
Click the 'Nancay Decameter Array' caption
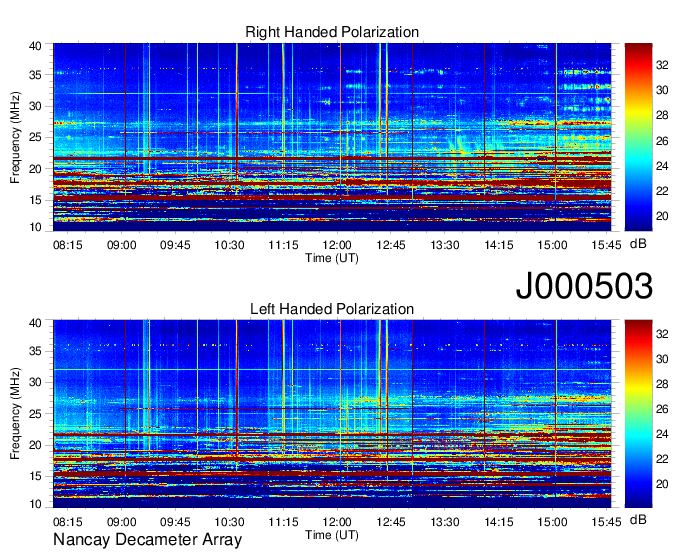coord(147,540)
